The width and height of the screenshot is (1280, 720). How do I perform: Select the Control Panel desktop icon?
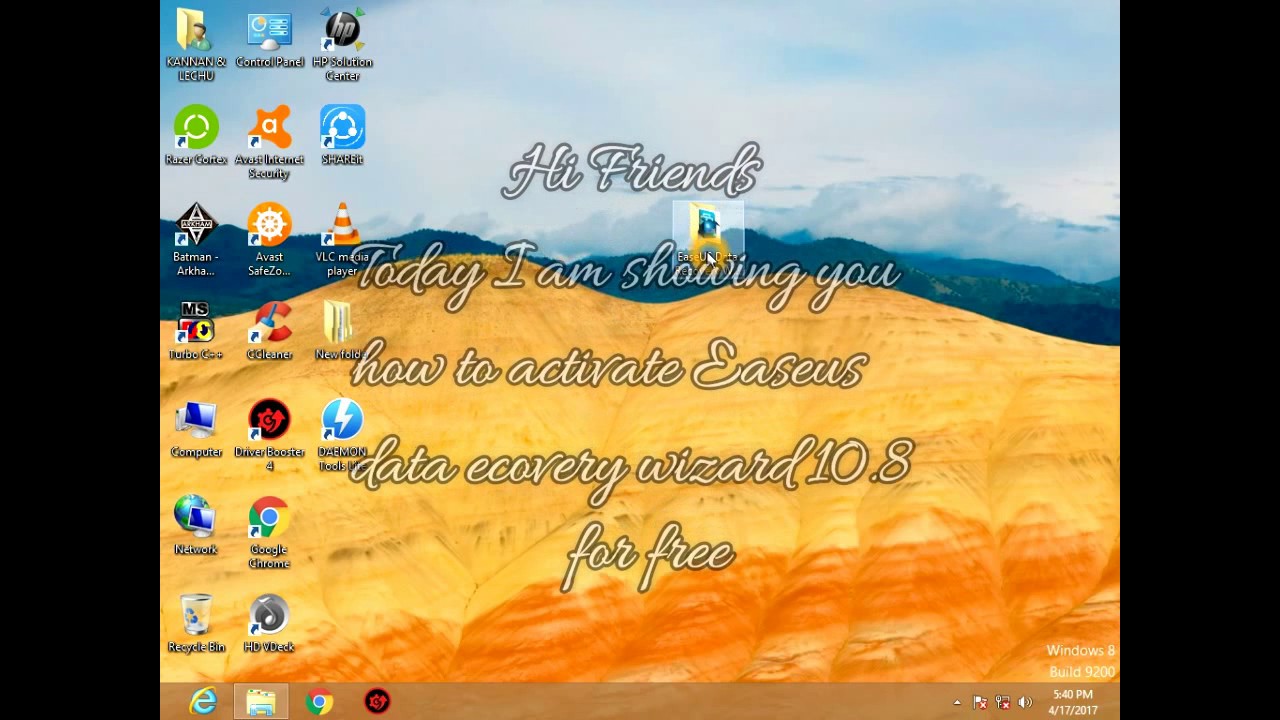tap(269, 40)
